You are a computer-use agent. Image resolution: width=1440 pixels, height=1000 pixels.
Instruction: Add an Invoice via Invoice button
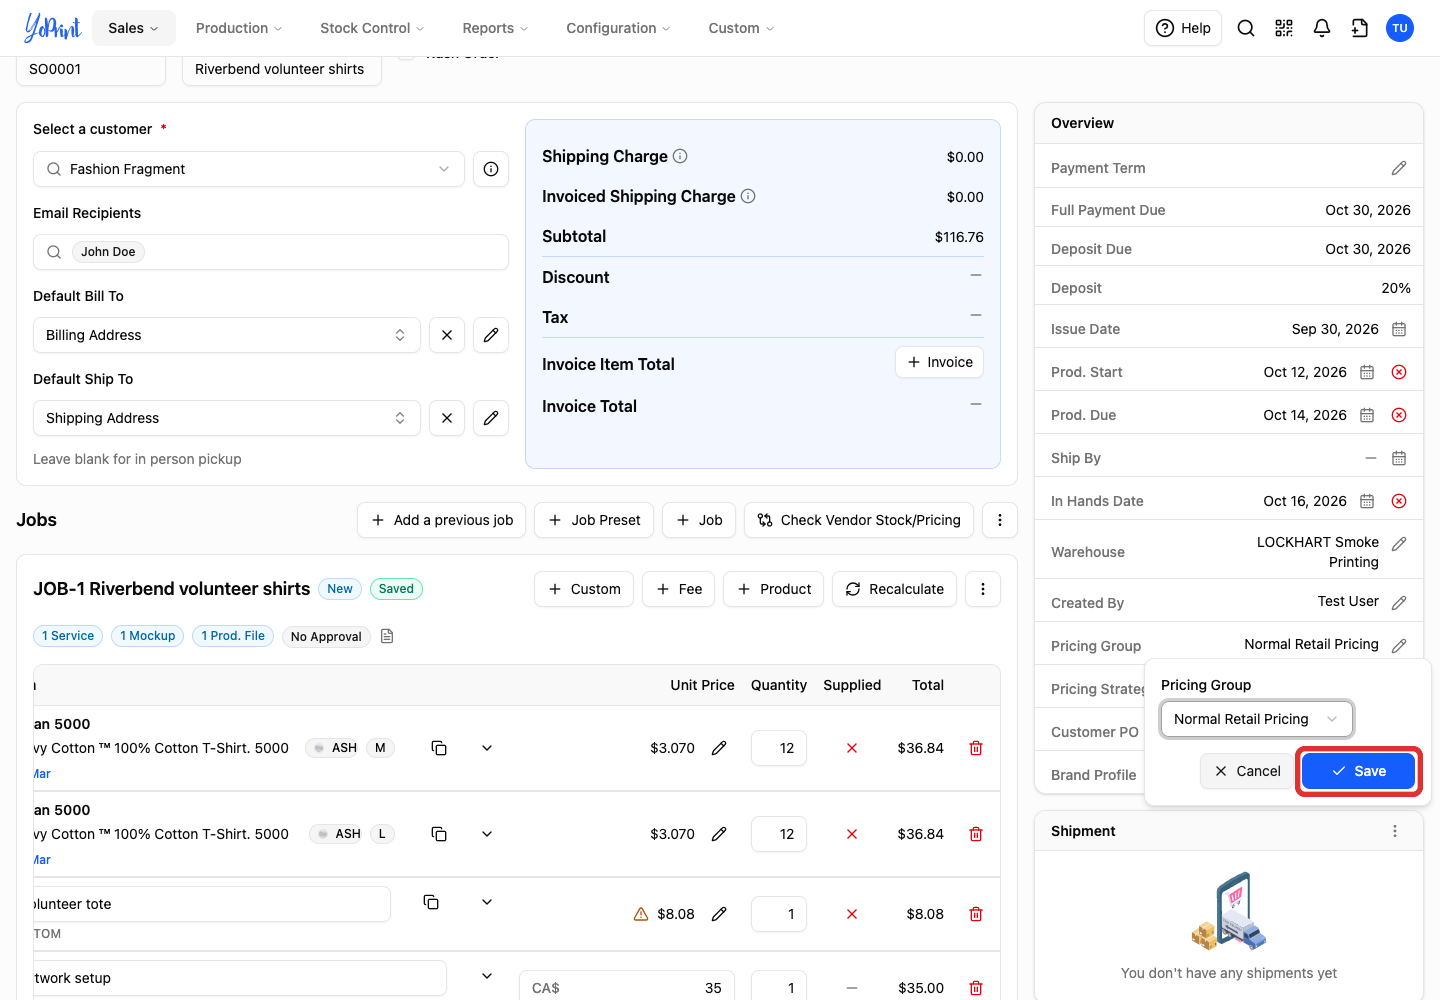(x=939, y=362)
